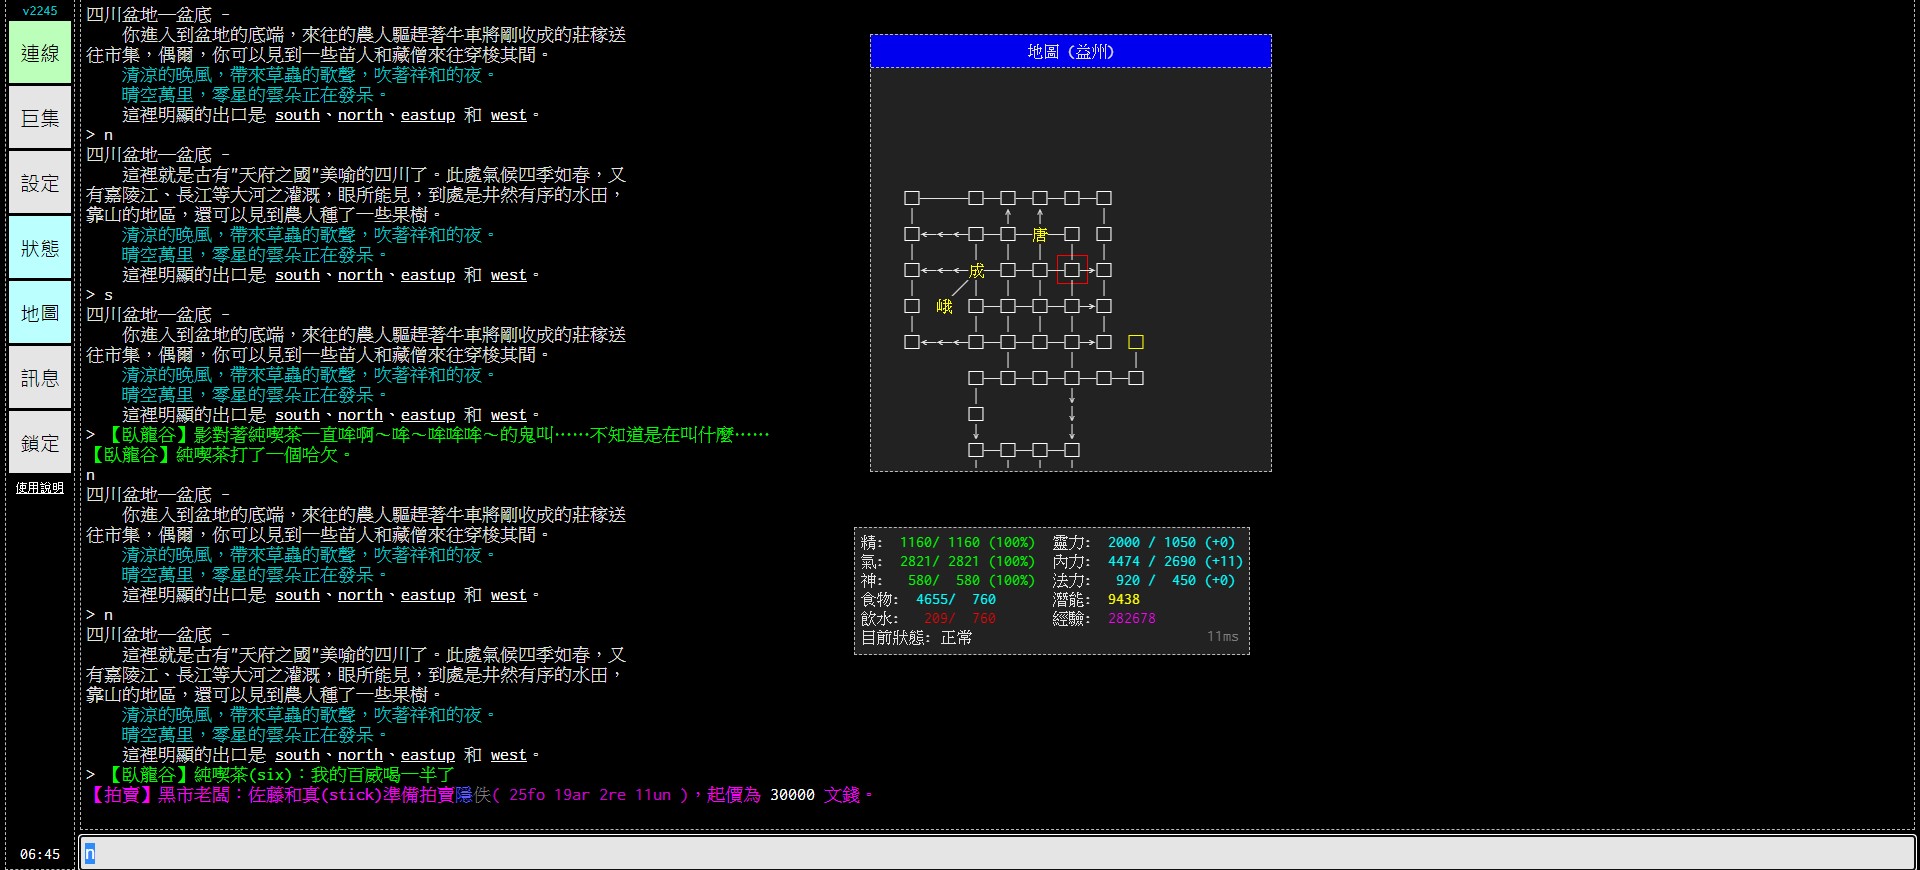Click north exit in the bottommost exits line
Image resolution: width=1920 pixels, height=870 pixels.
tap(360, 755)
